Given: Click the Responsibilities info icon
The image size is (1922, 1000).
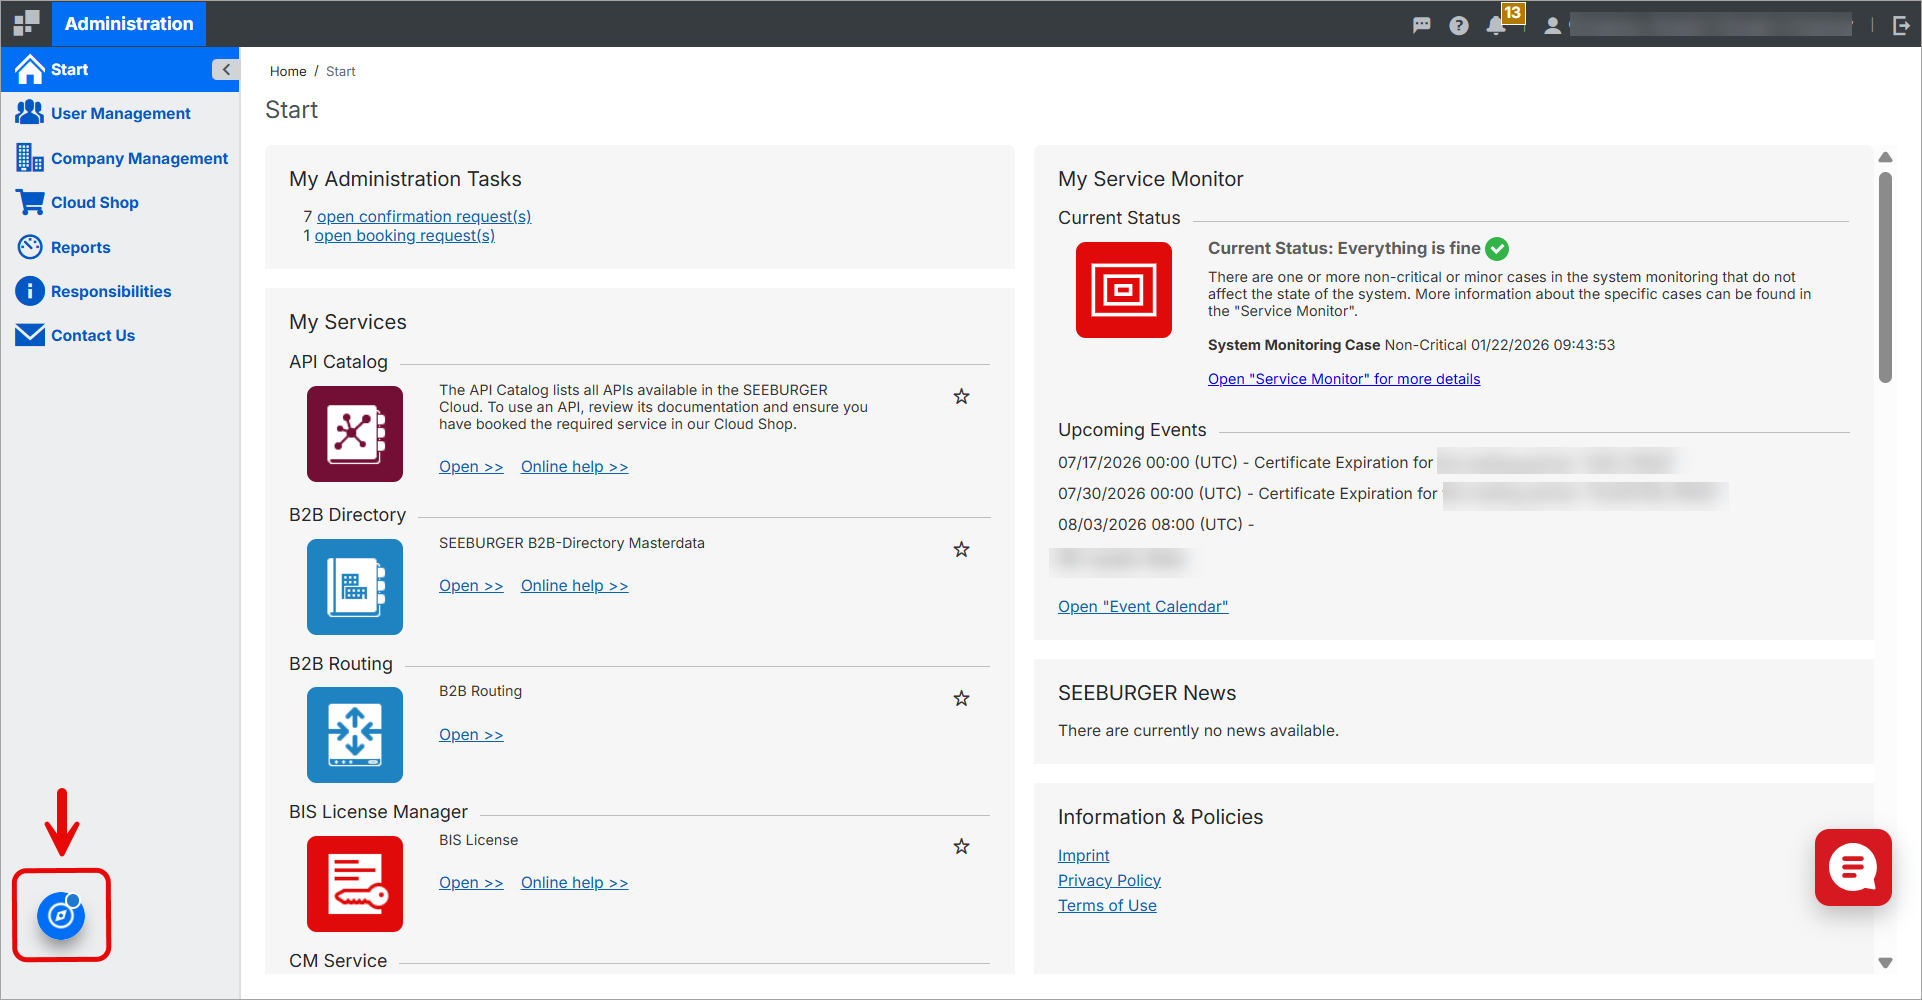Looking at the screenshot, I should (30, 291).
